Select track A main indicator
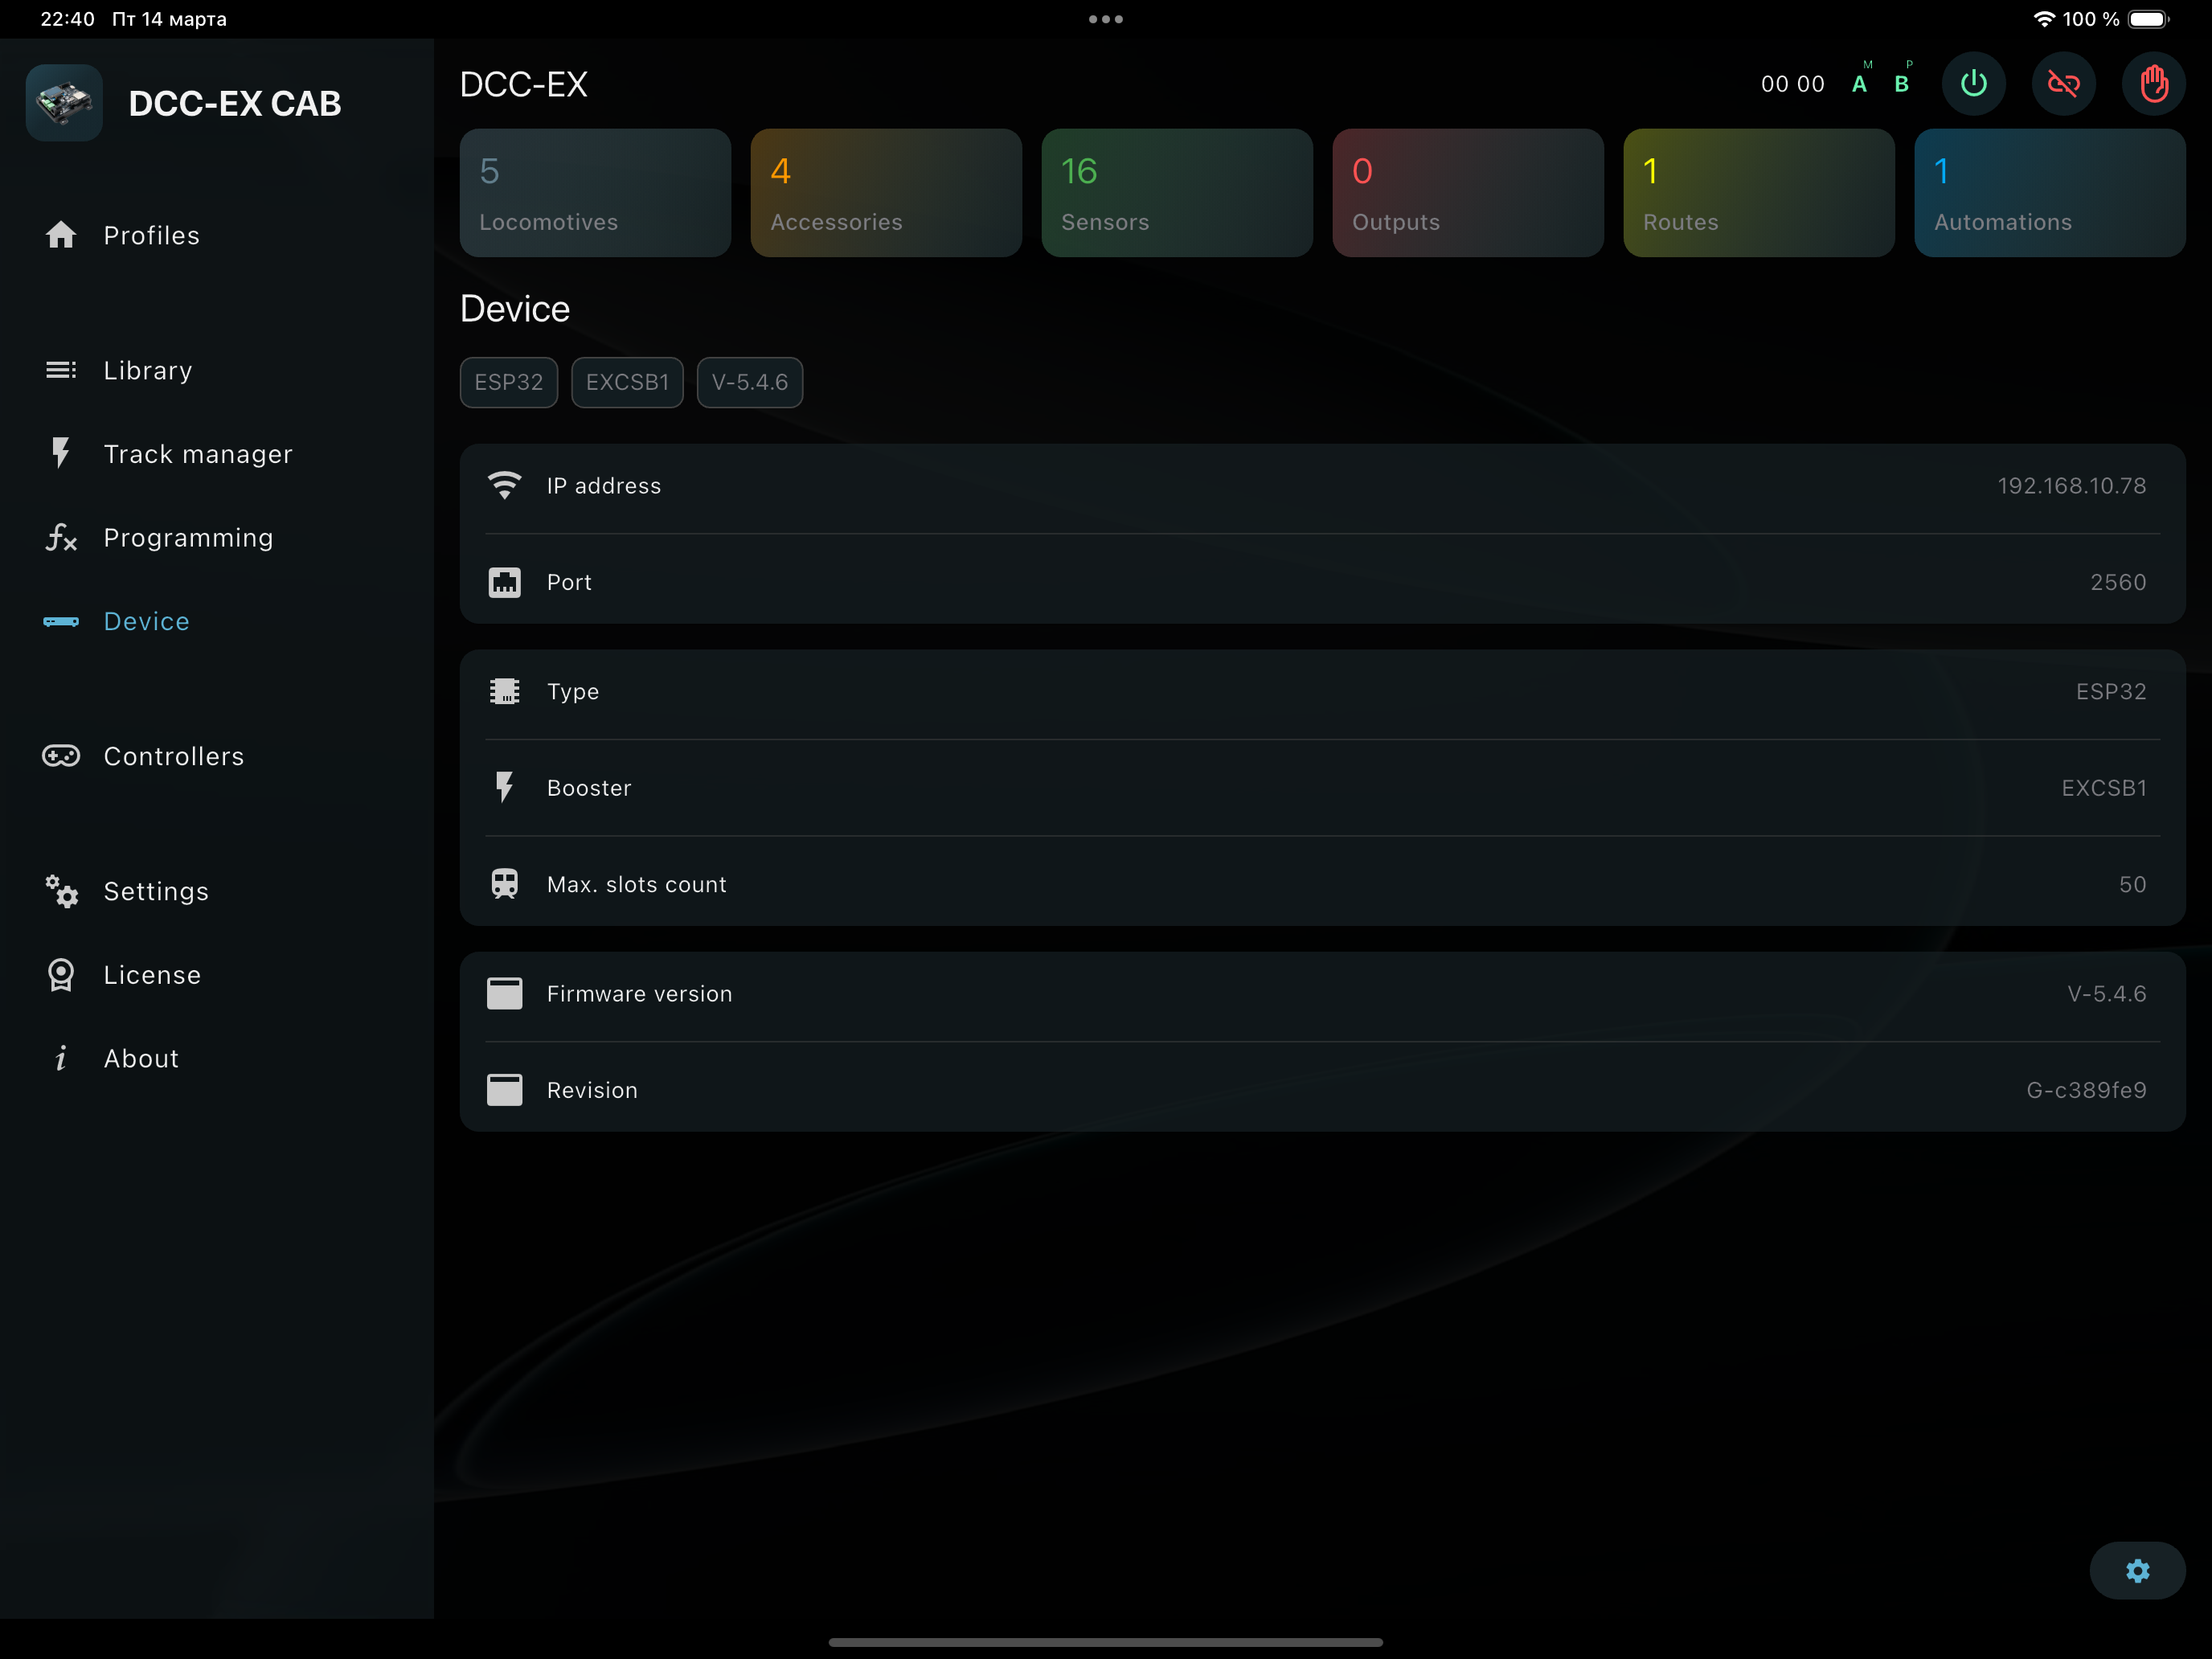 [x=1860, y=80]
